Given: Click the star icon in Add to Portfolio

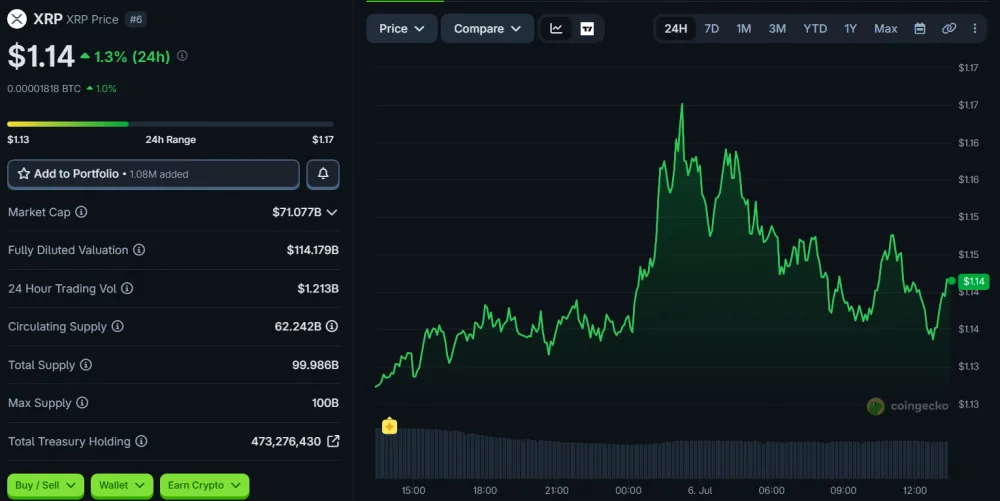Looking at the screenshot, I should [x=24, y=173].
